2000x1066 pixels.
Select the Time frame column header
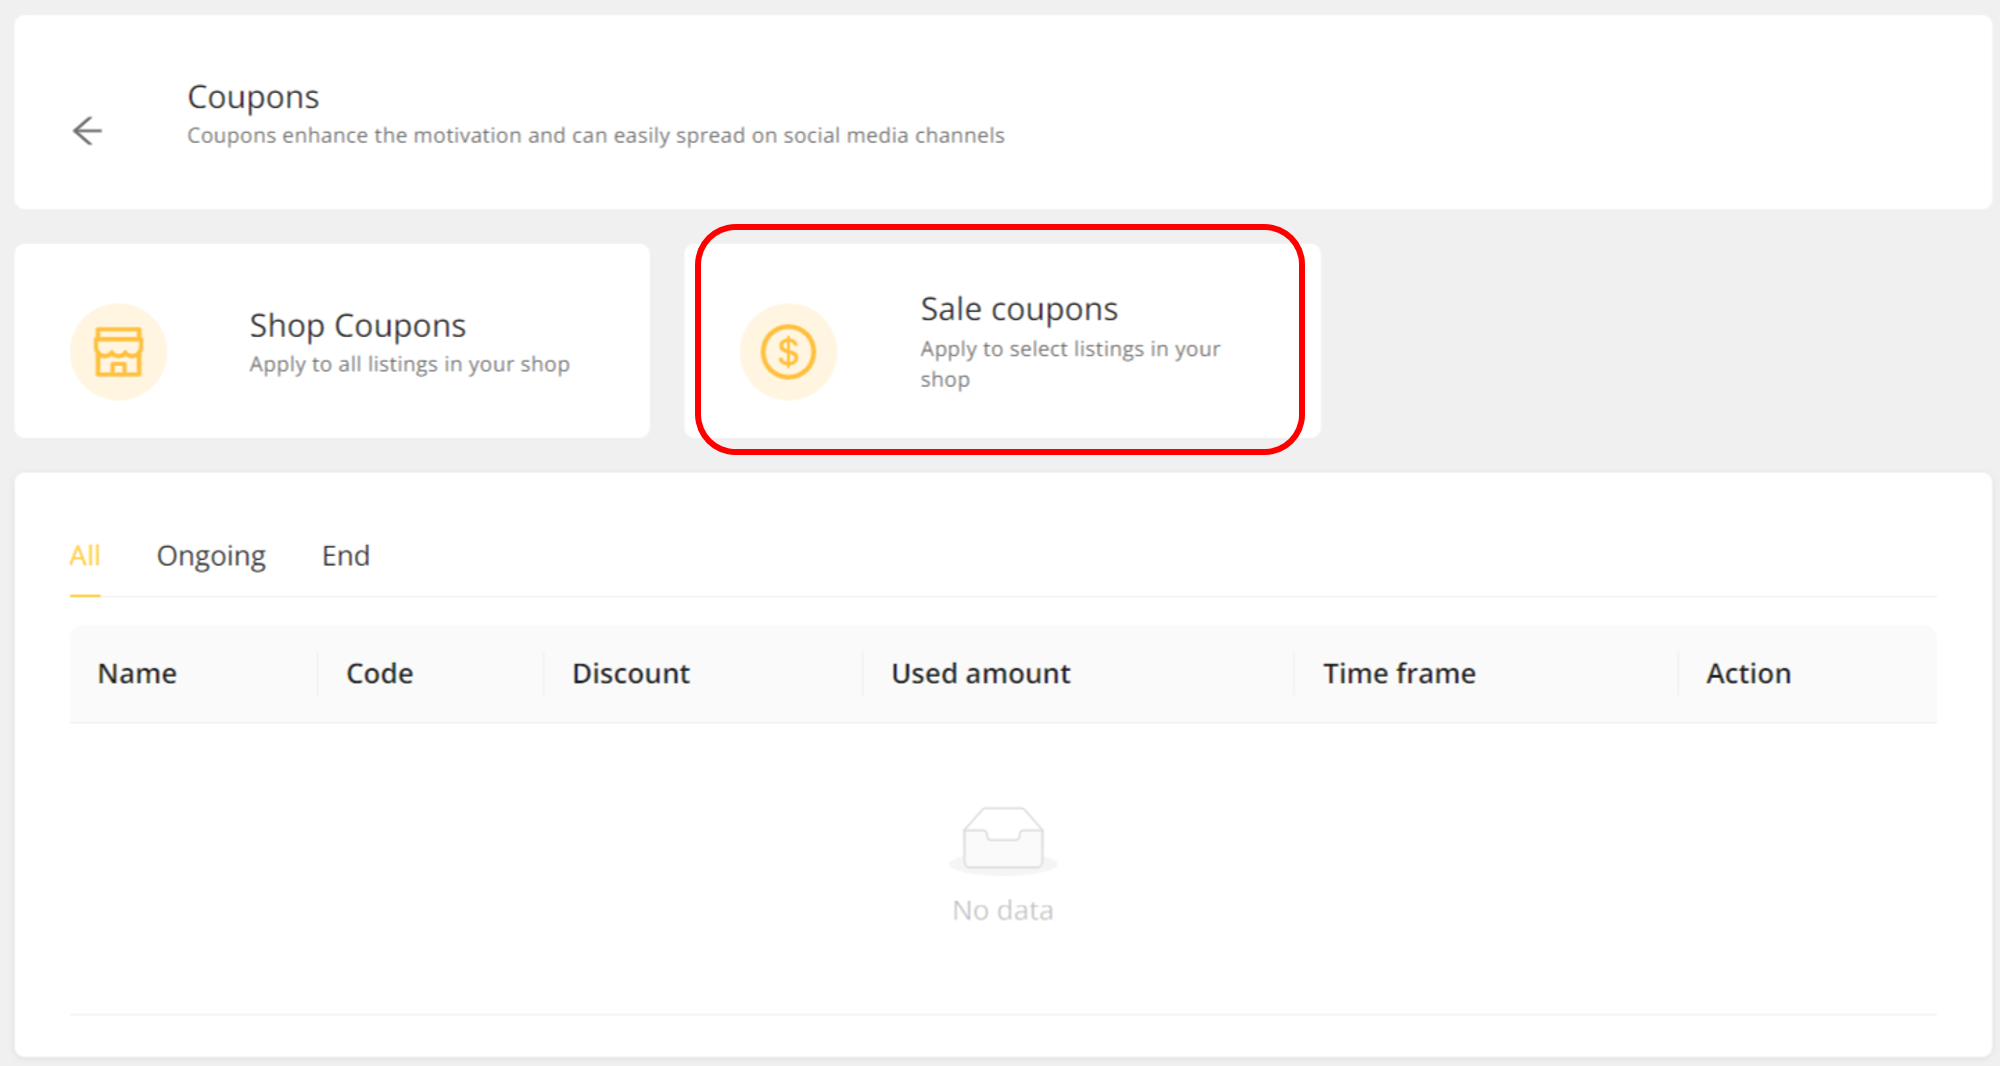[x=1398, y=674]
